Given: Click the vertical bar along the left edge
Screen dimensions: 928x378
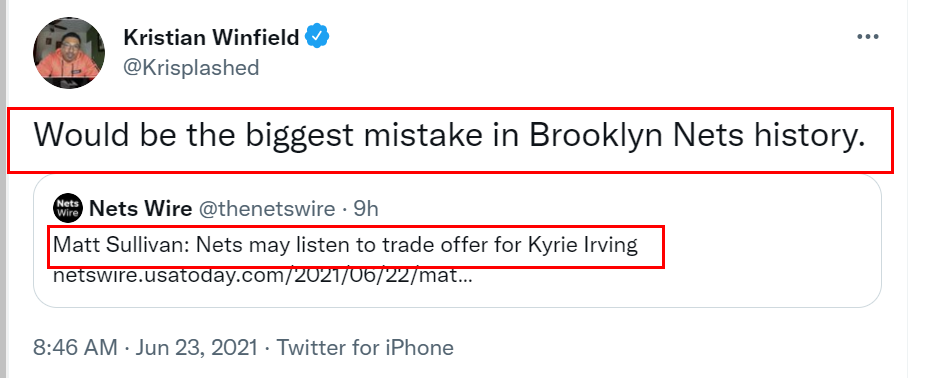Looking at the screenshot, I should tap(3, 189).
